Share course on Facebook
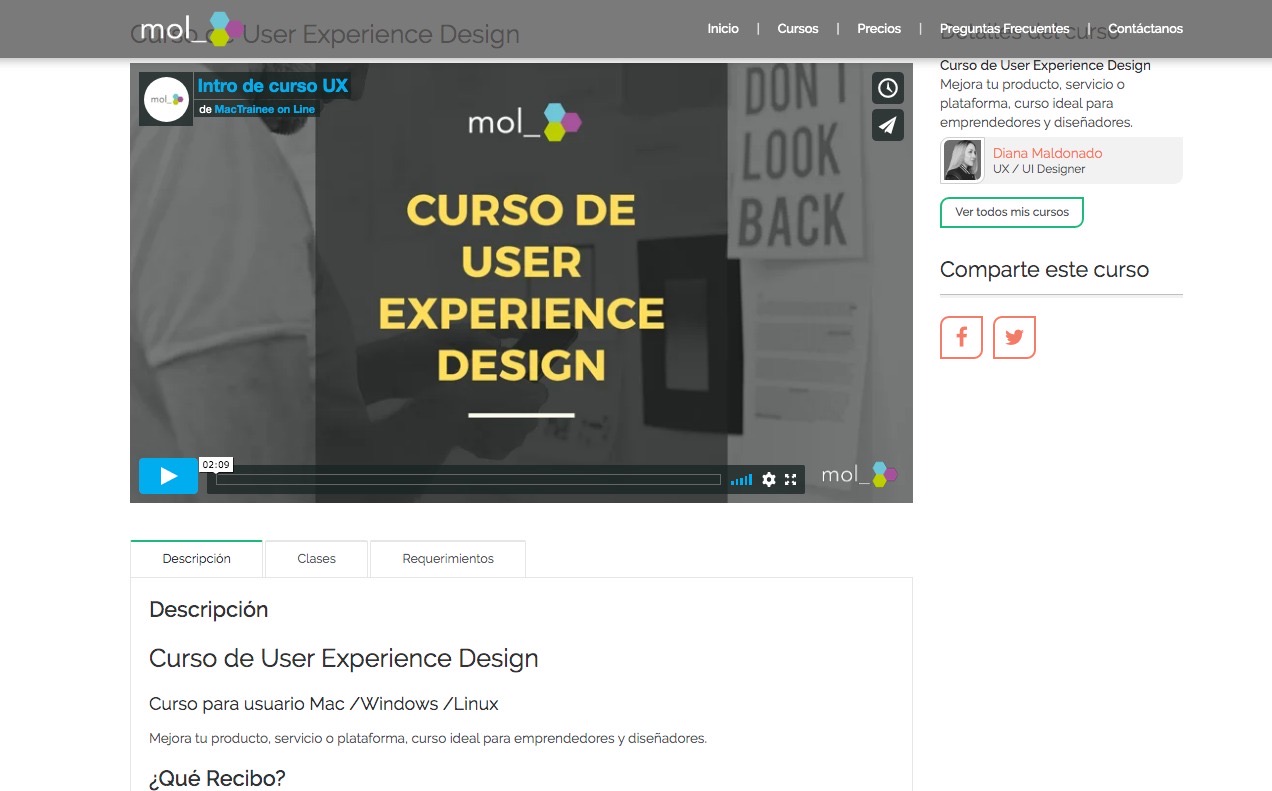 click(961, 337)
